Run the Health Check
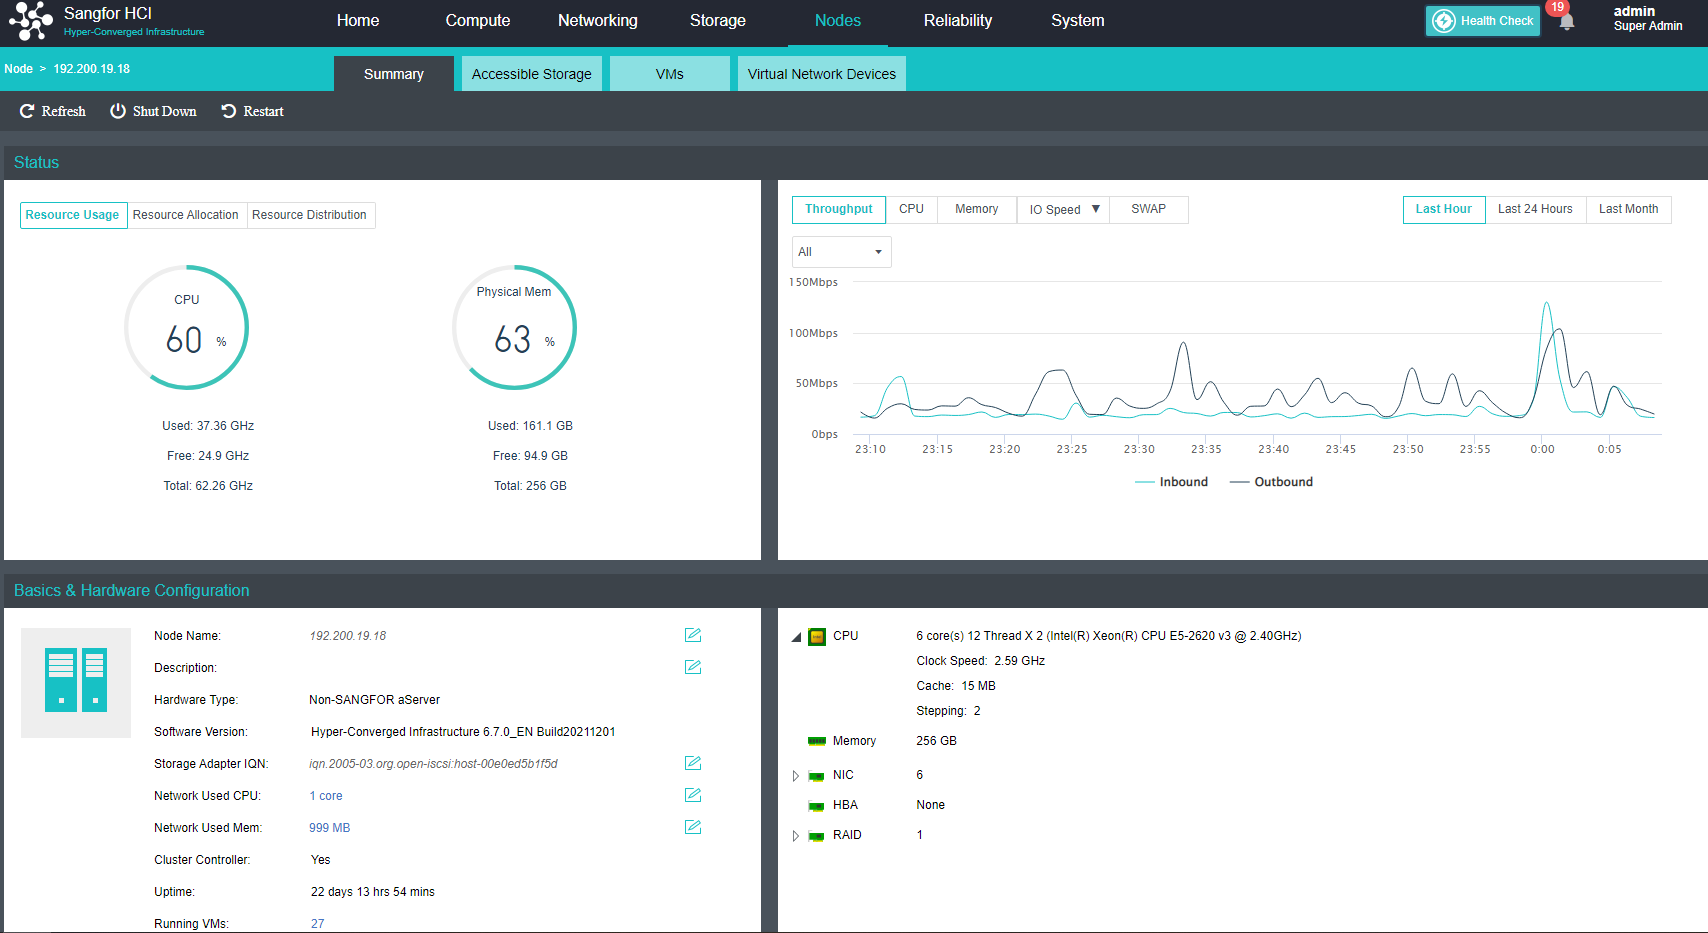This screenshot has height=933, width=1708. coord(1483,21)
